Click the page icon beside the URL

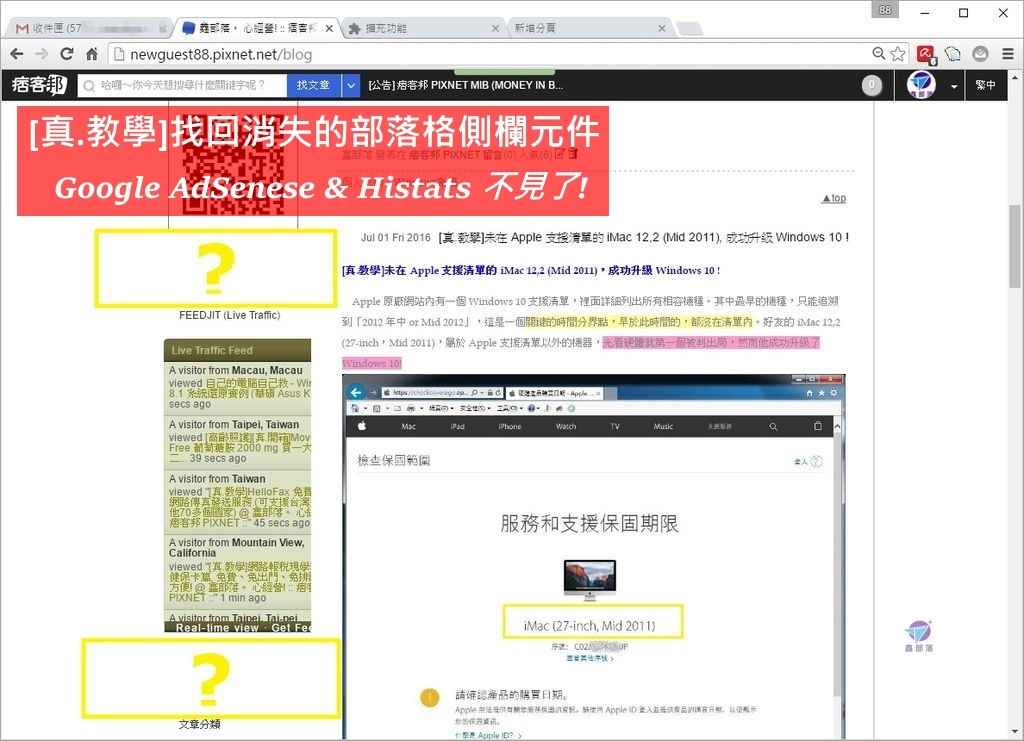coord(119,54)
